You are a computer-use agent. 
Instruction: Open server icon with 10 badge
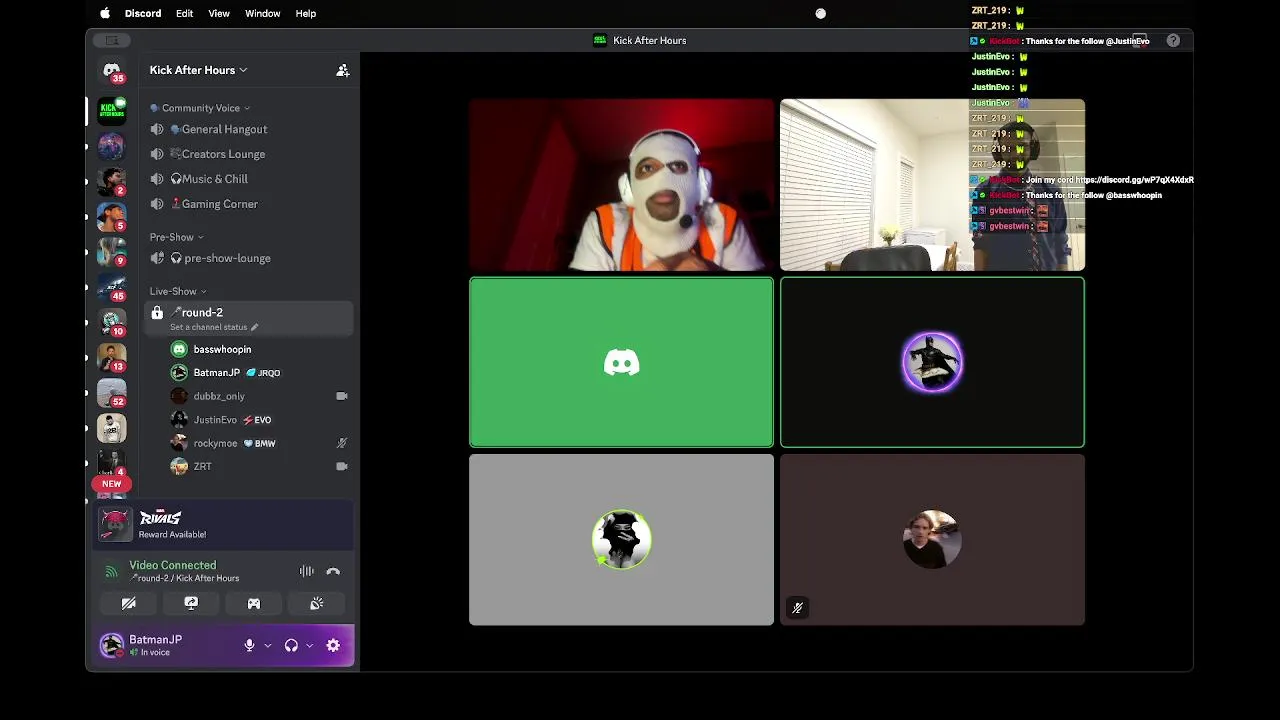[111, 323]
